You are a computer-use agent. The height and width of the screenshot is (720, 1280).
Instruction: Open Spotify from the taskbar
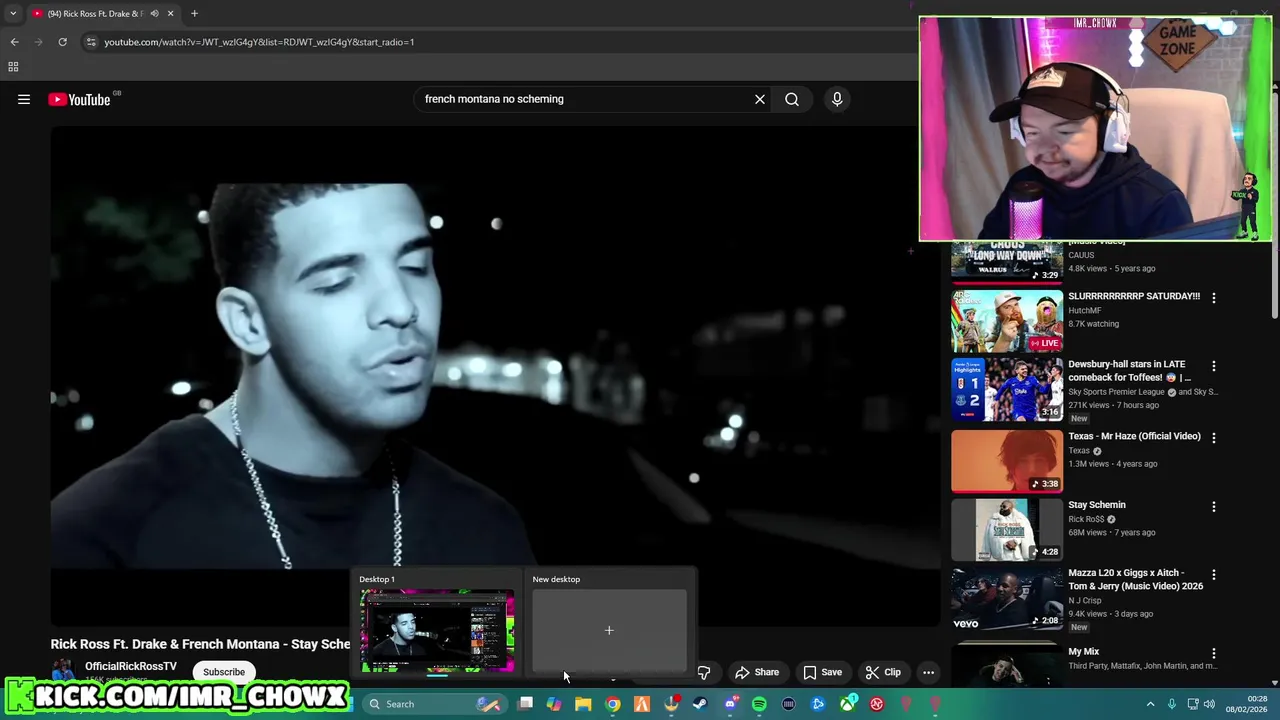[759, 704]
